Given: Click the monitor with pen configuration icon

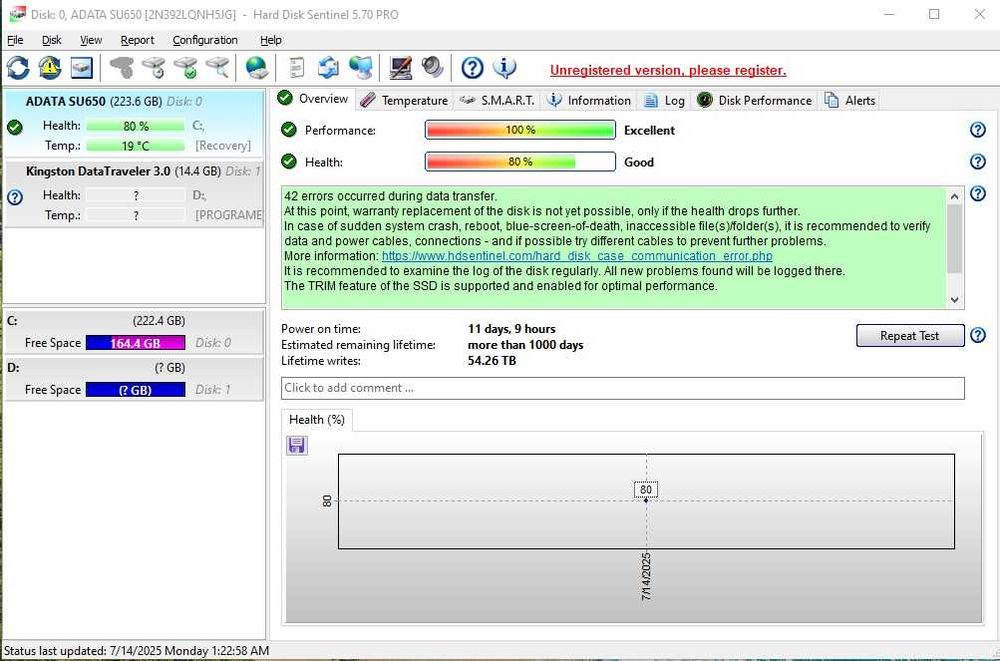Looking at the screenshot, I should tap(401, 67).
